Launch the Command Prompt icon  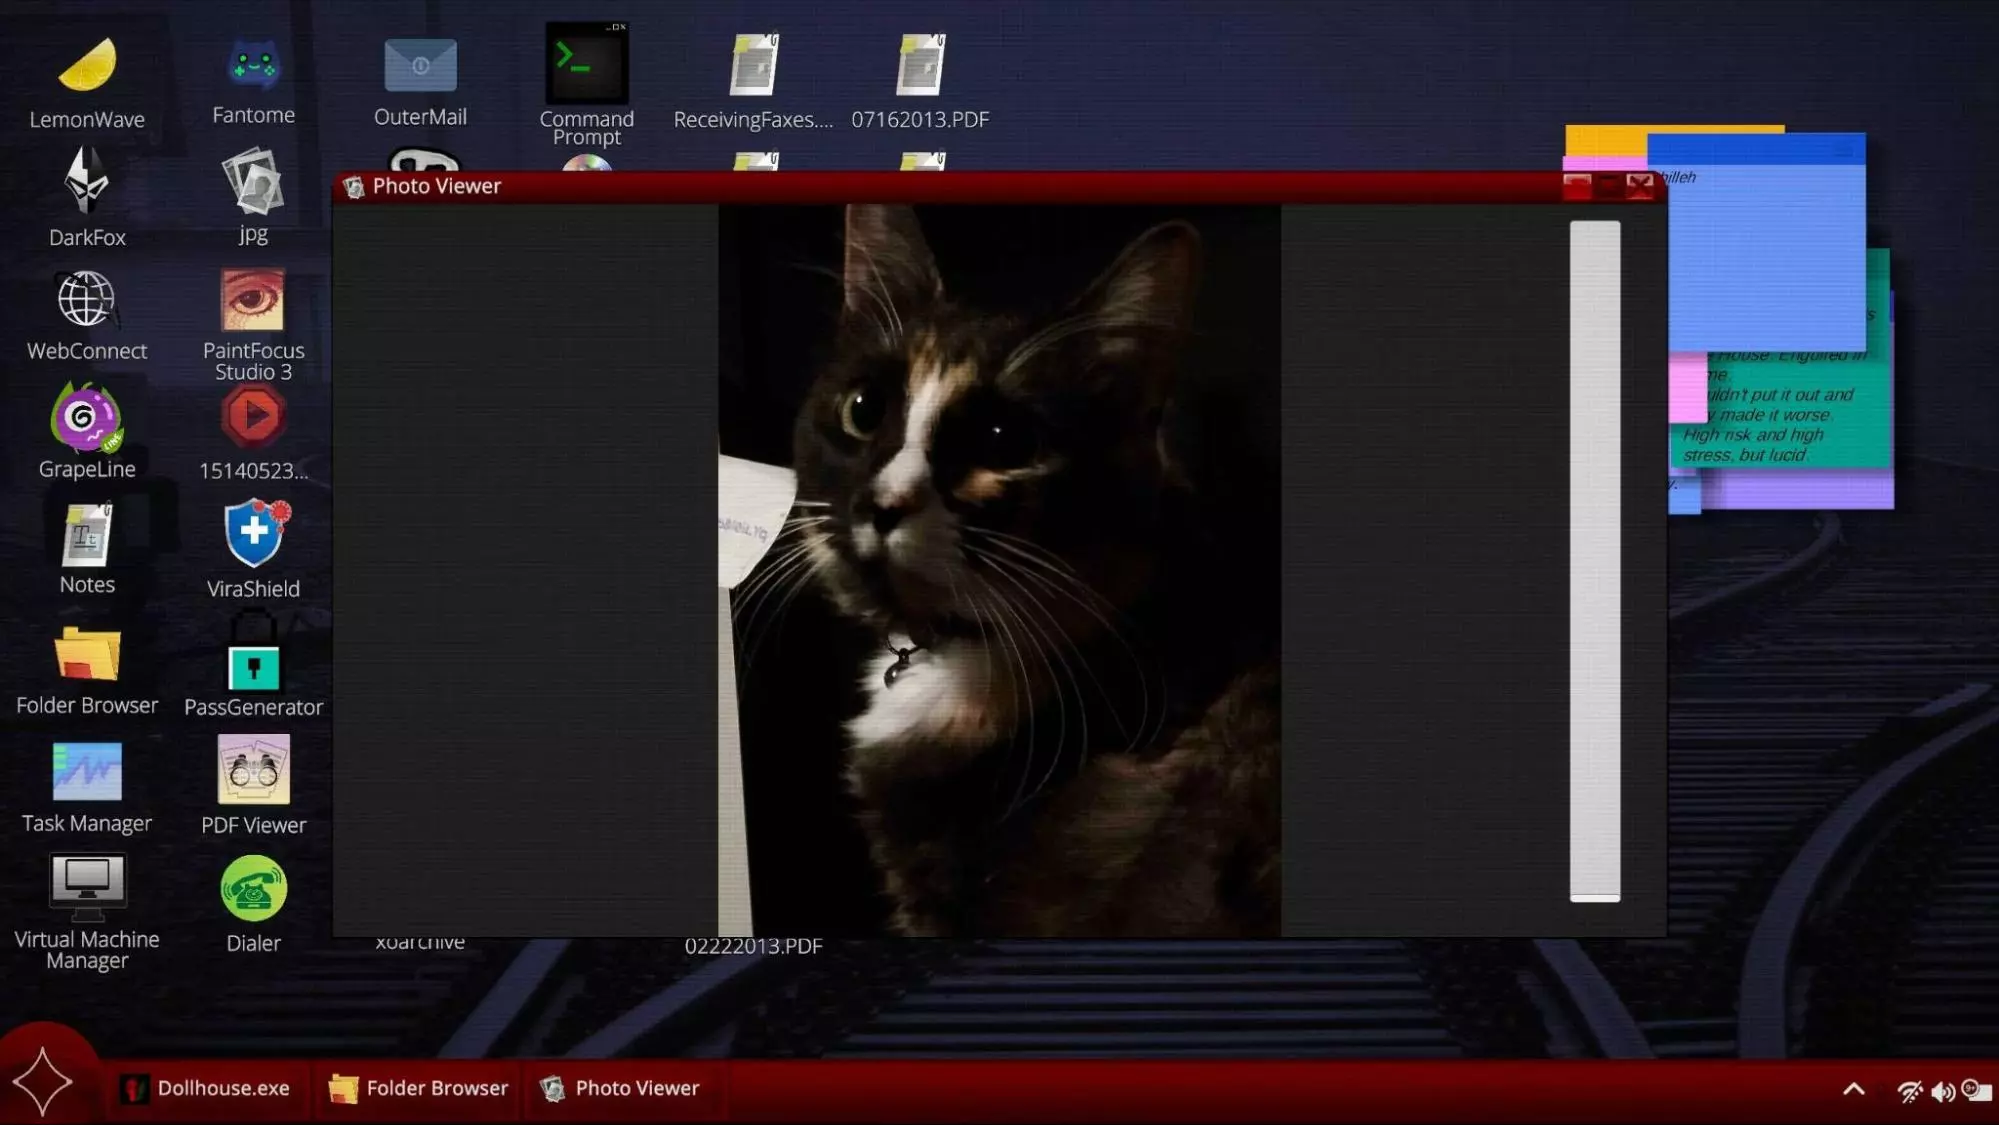pos(587,65)
